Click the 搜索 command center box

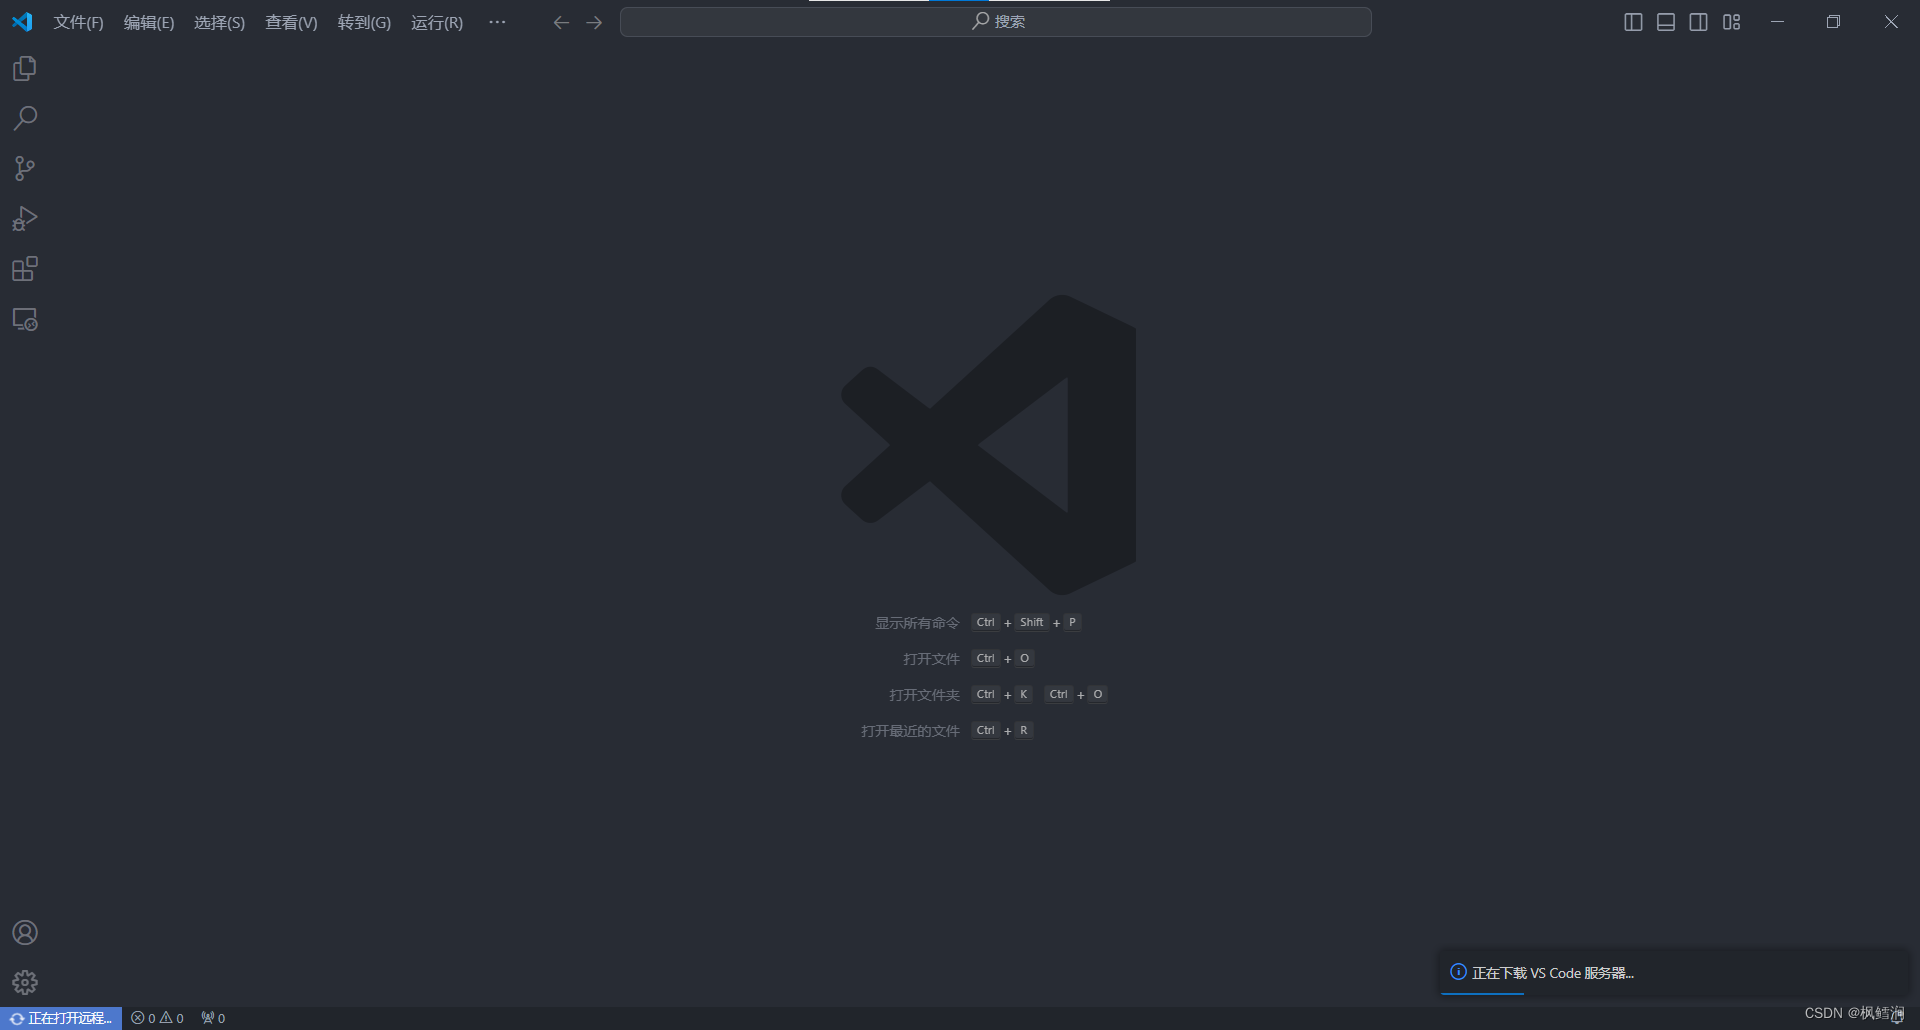point(996,22)
